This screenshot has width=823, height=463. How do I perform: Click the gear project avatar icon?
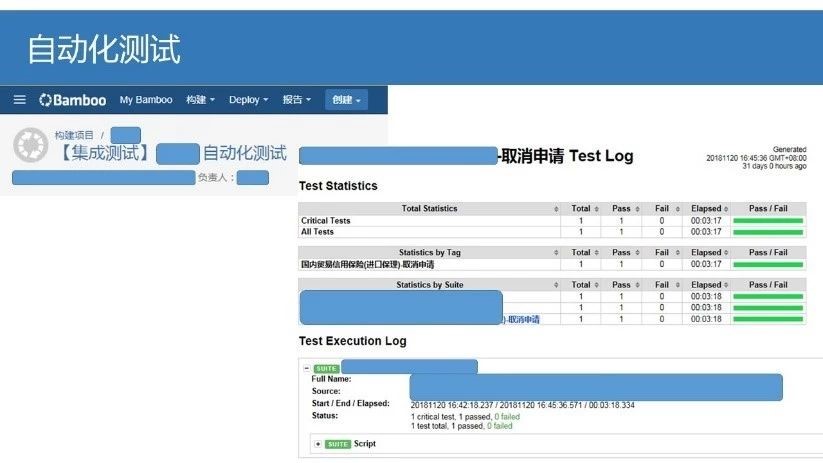tap(30, 145)
